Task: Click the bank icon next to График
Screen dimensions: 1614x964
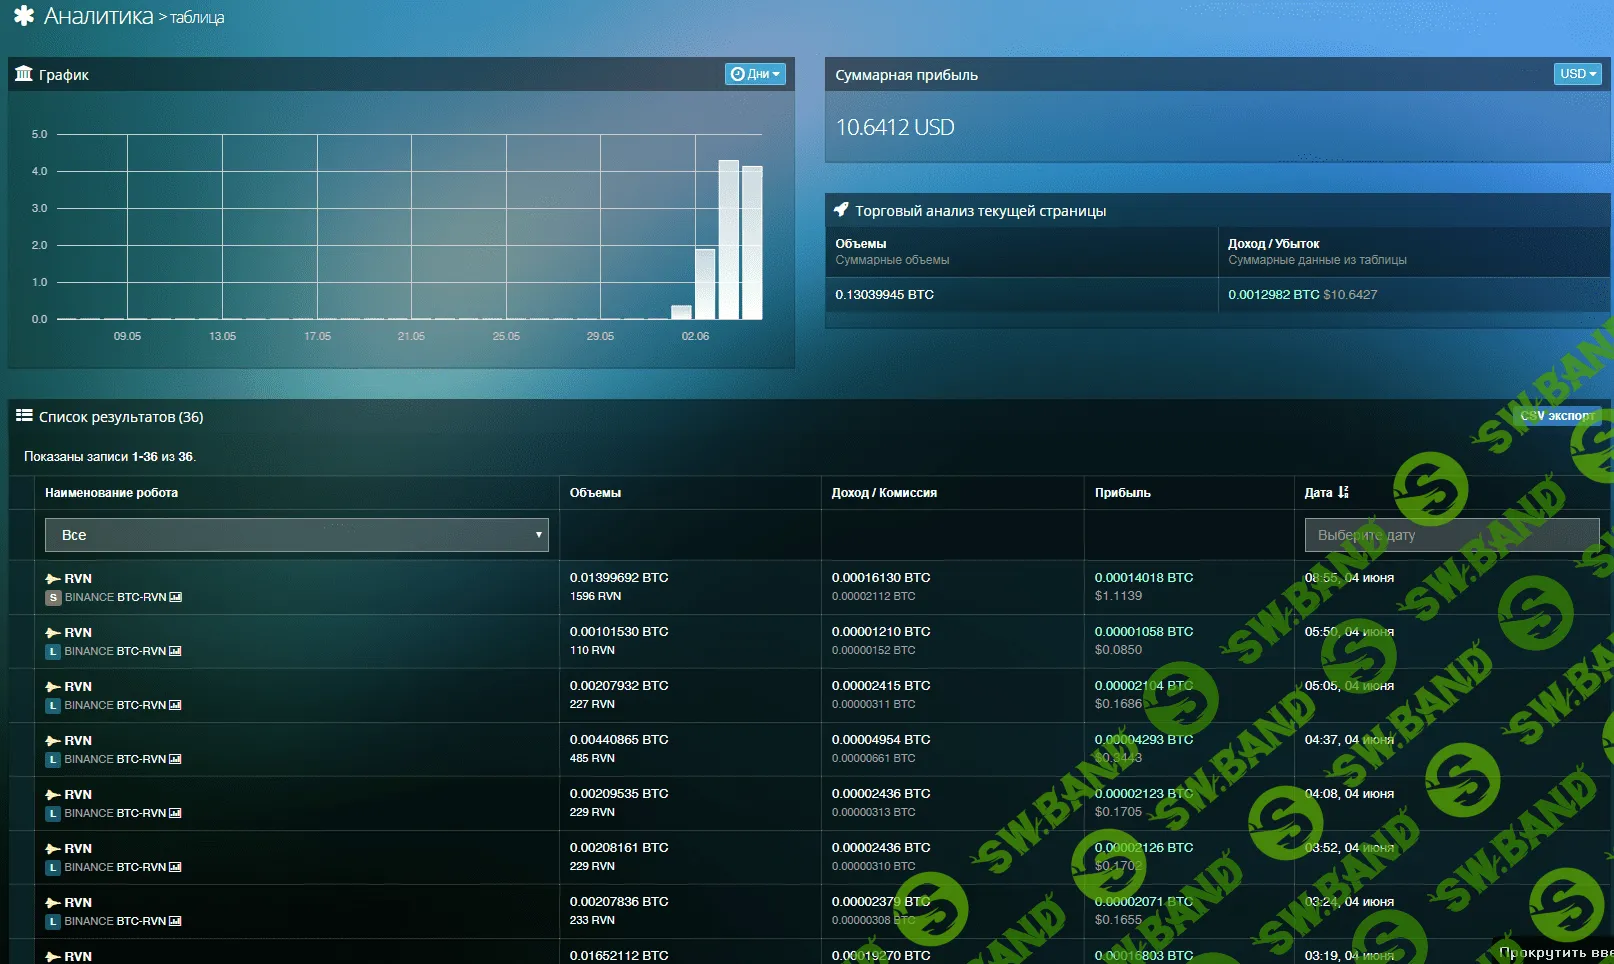Action: [x=24, y=74]
